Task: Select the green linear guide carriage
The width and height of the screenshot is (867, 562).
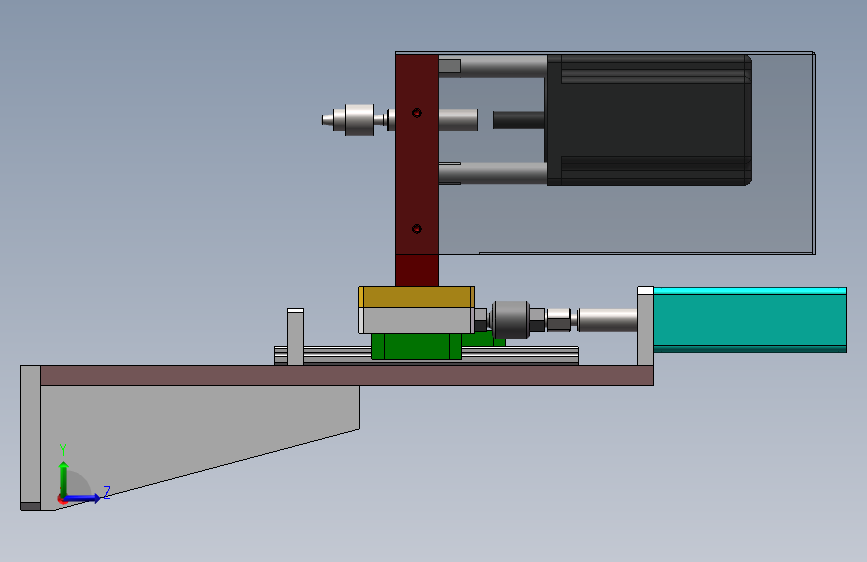Action: (416, 346)
